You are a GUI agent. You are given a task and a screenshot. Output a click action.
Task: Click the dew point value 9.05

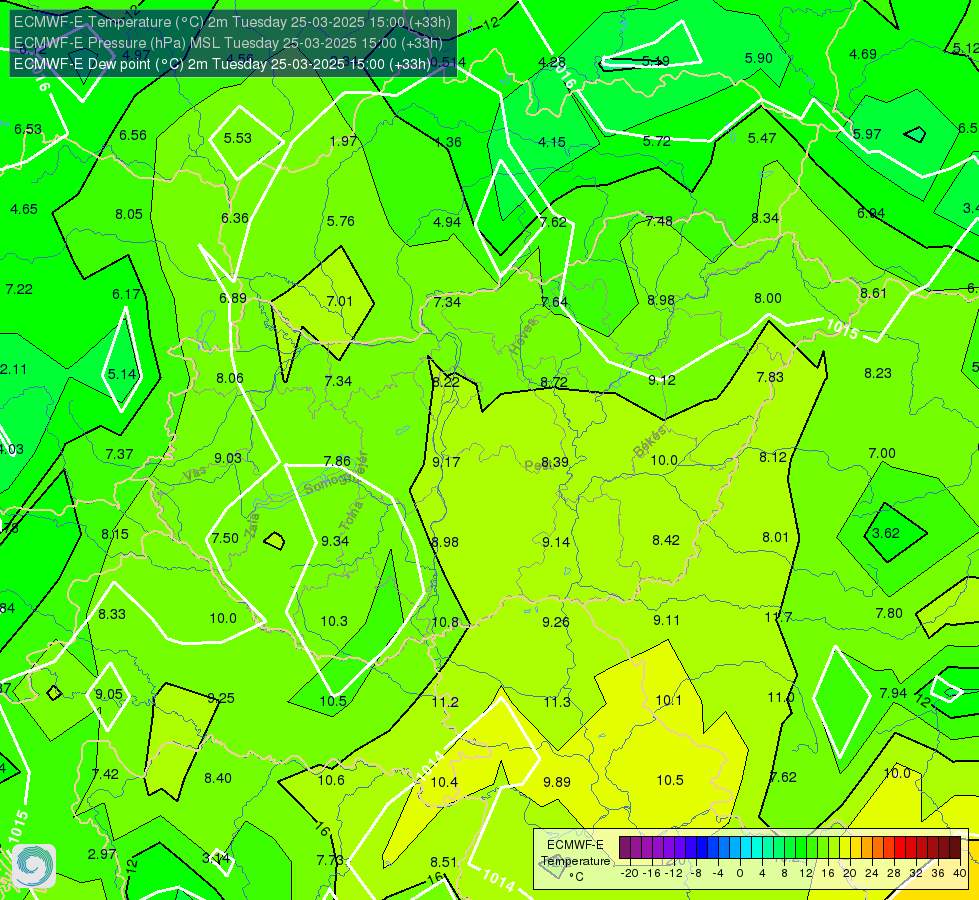(x=109, y=695)
